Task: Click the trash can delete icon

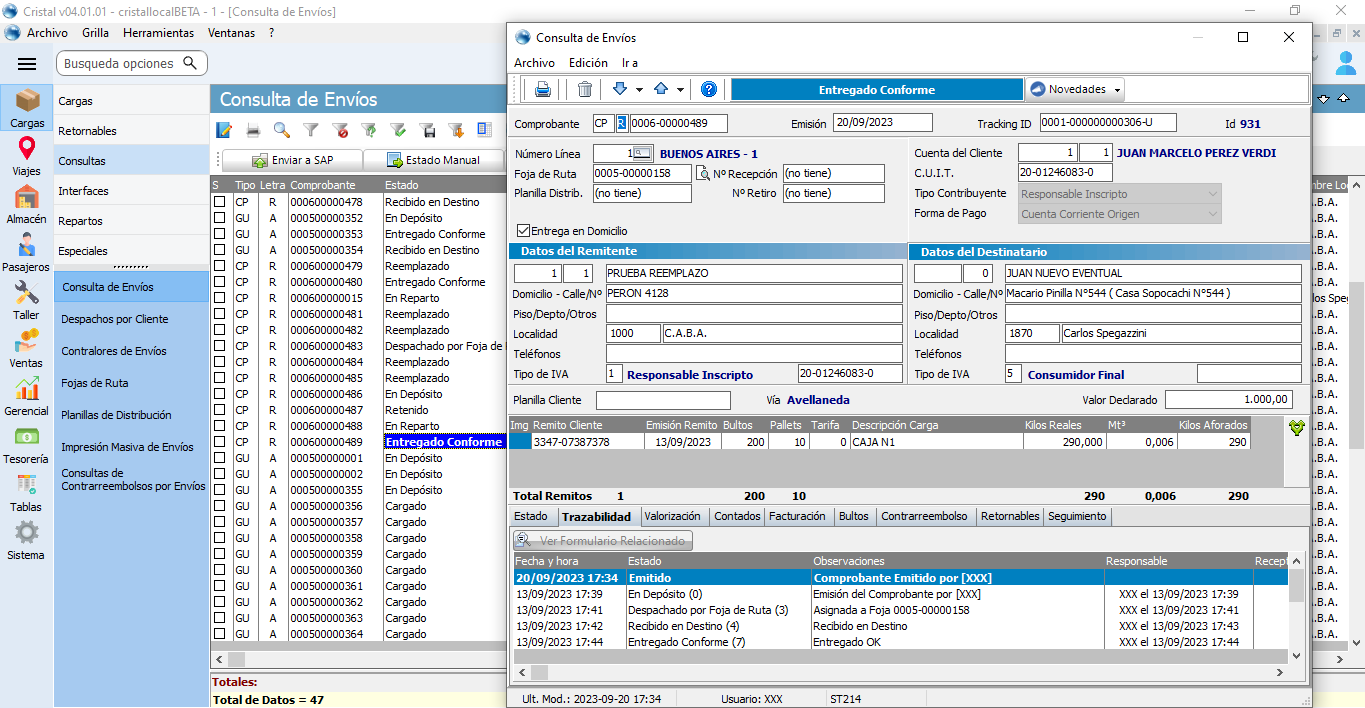Action: pyautogui.click(x=585, y=89)
